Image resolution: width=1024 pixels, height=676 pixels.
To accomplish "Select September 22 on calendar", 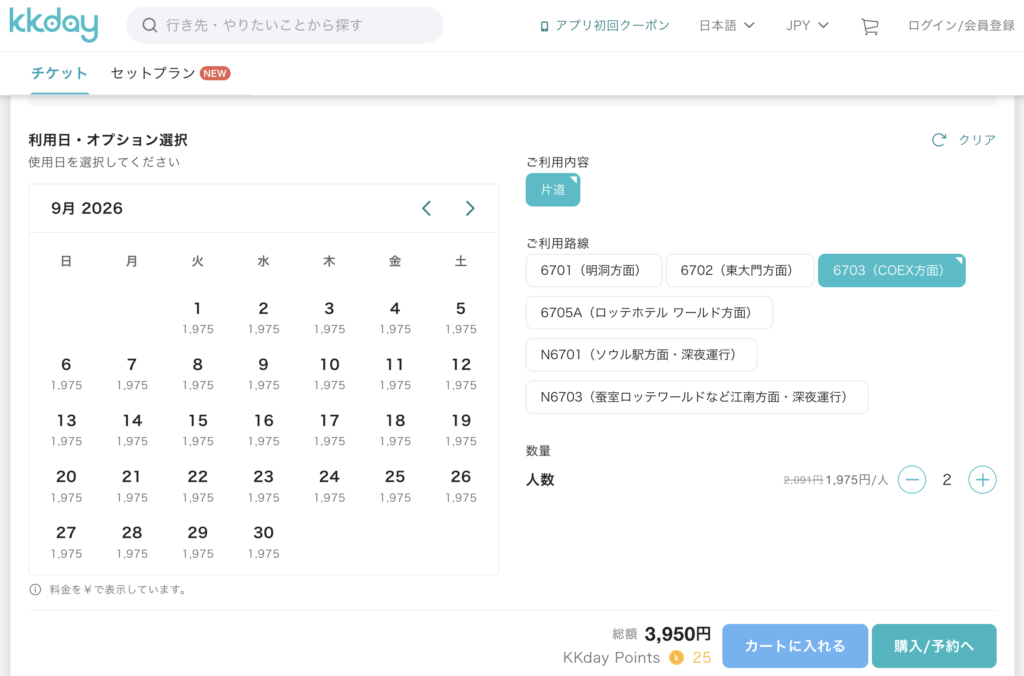I will [x=198, y=485].
